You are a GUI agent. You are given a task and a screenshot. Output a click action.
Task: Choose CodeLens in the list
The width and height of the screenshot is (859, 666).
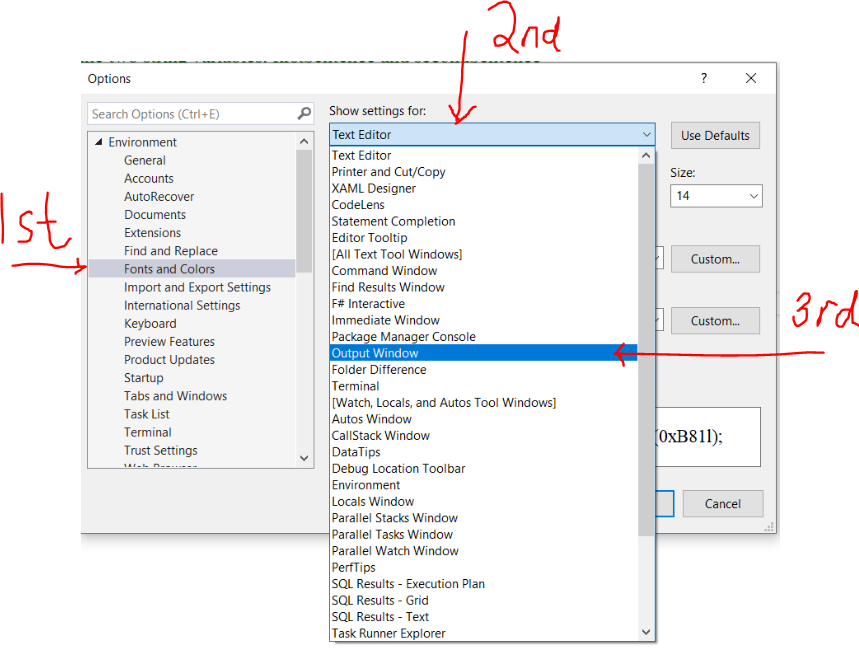click(x=484, y=205)
